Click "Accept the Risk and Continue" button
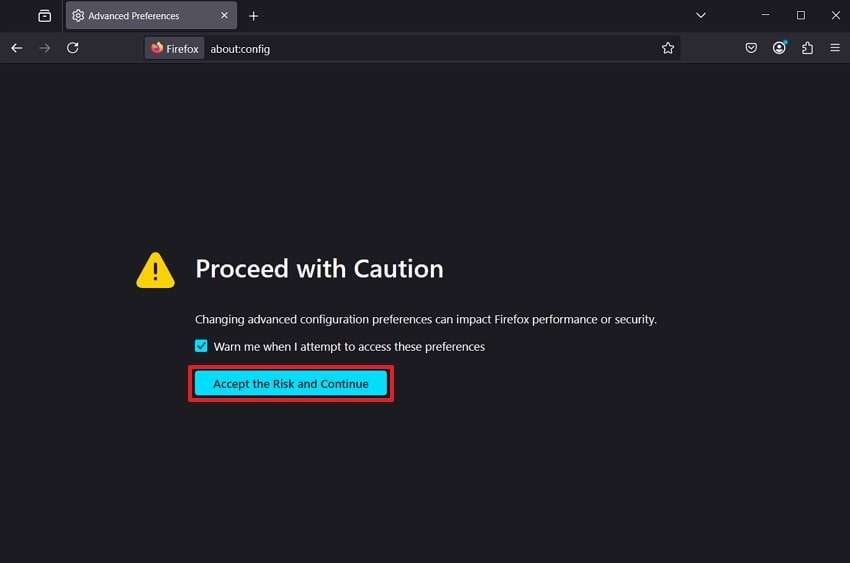Image resolution: width=850 pixels, height=563 pixels. click(x=291, y=384)
